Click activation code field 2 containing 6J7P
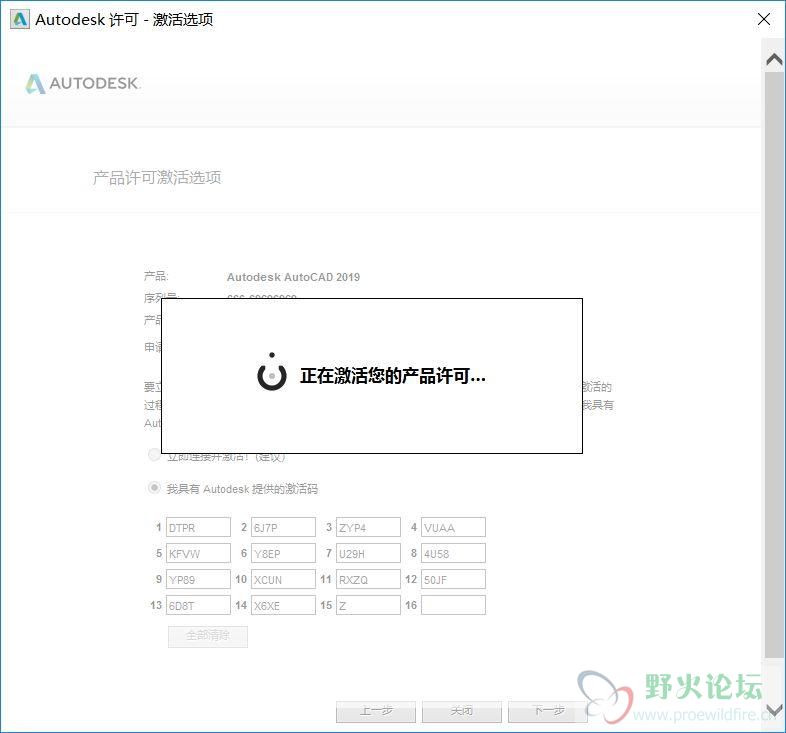This screenshot has width=786, height=733. pyautogui.click(x=283, y=527)
